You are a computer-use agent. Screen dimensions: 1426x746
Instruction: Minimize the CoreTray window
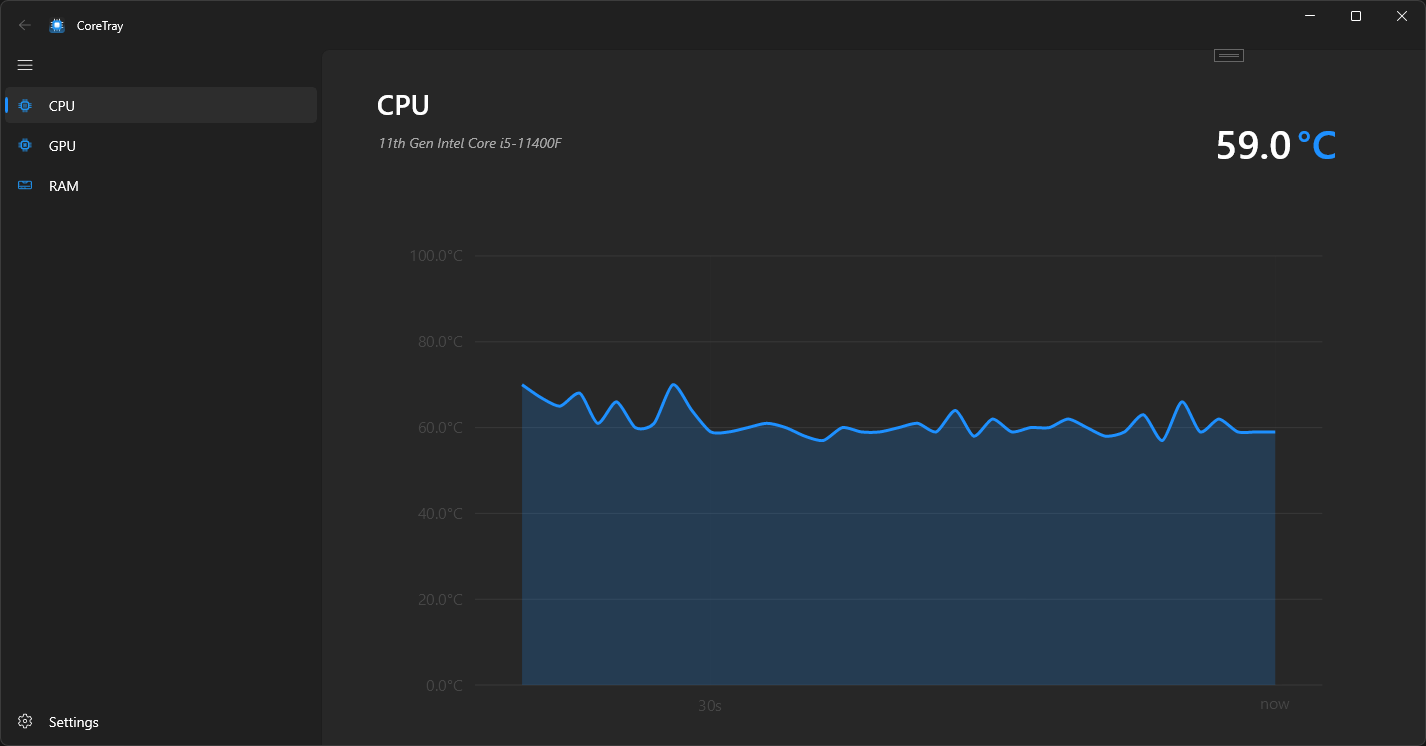tap(1310, 16)
